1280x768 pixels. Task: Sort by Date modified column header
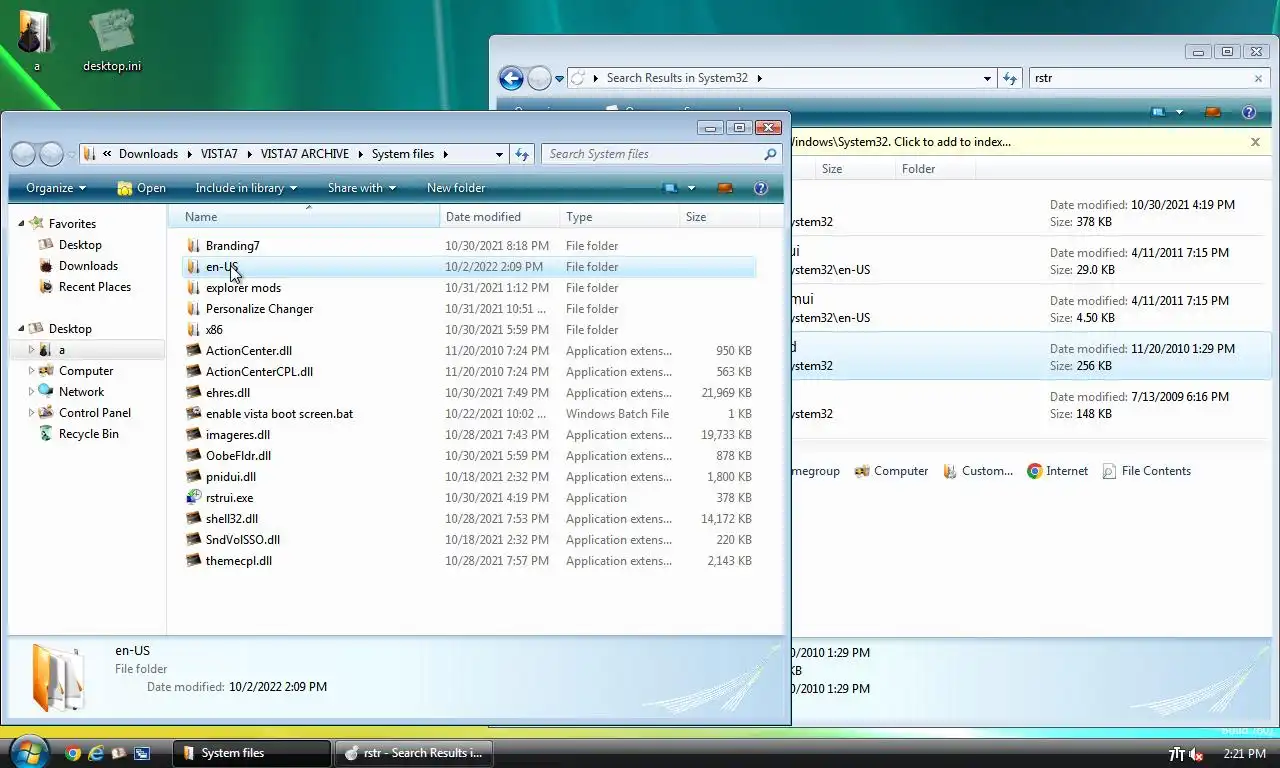click(x=500, y=217)
